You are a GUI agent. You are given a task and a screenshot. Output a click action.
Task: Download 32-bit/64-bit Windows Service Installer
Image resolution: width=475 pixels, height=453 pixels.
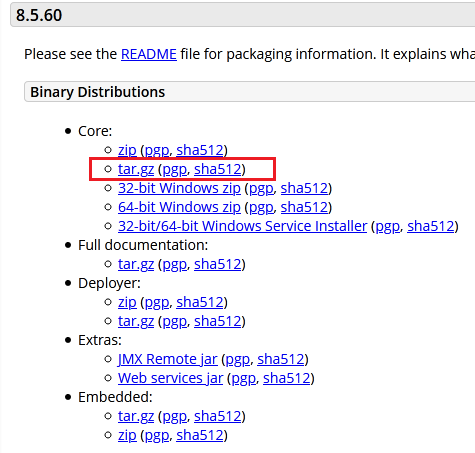click(242, 226)
